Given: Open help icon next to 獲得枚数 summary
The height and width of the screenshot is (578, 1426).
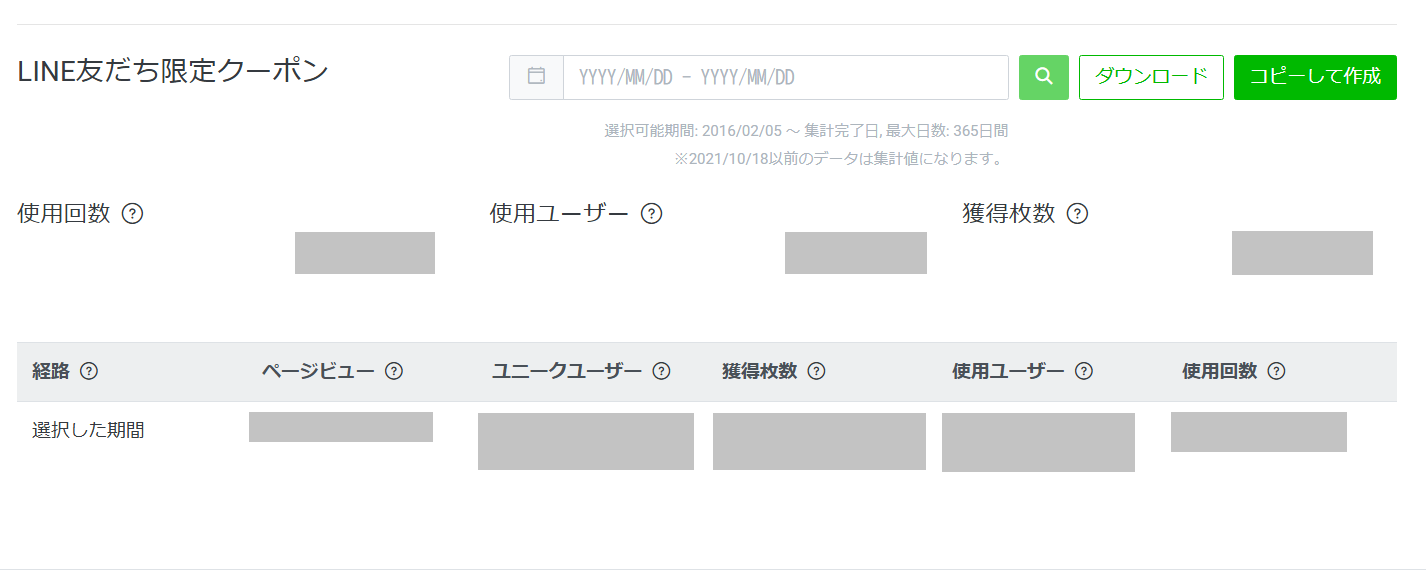Looking at the screenshot, I should (1077, 213).
